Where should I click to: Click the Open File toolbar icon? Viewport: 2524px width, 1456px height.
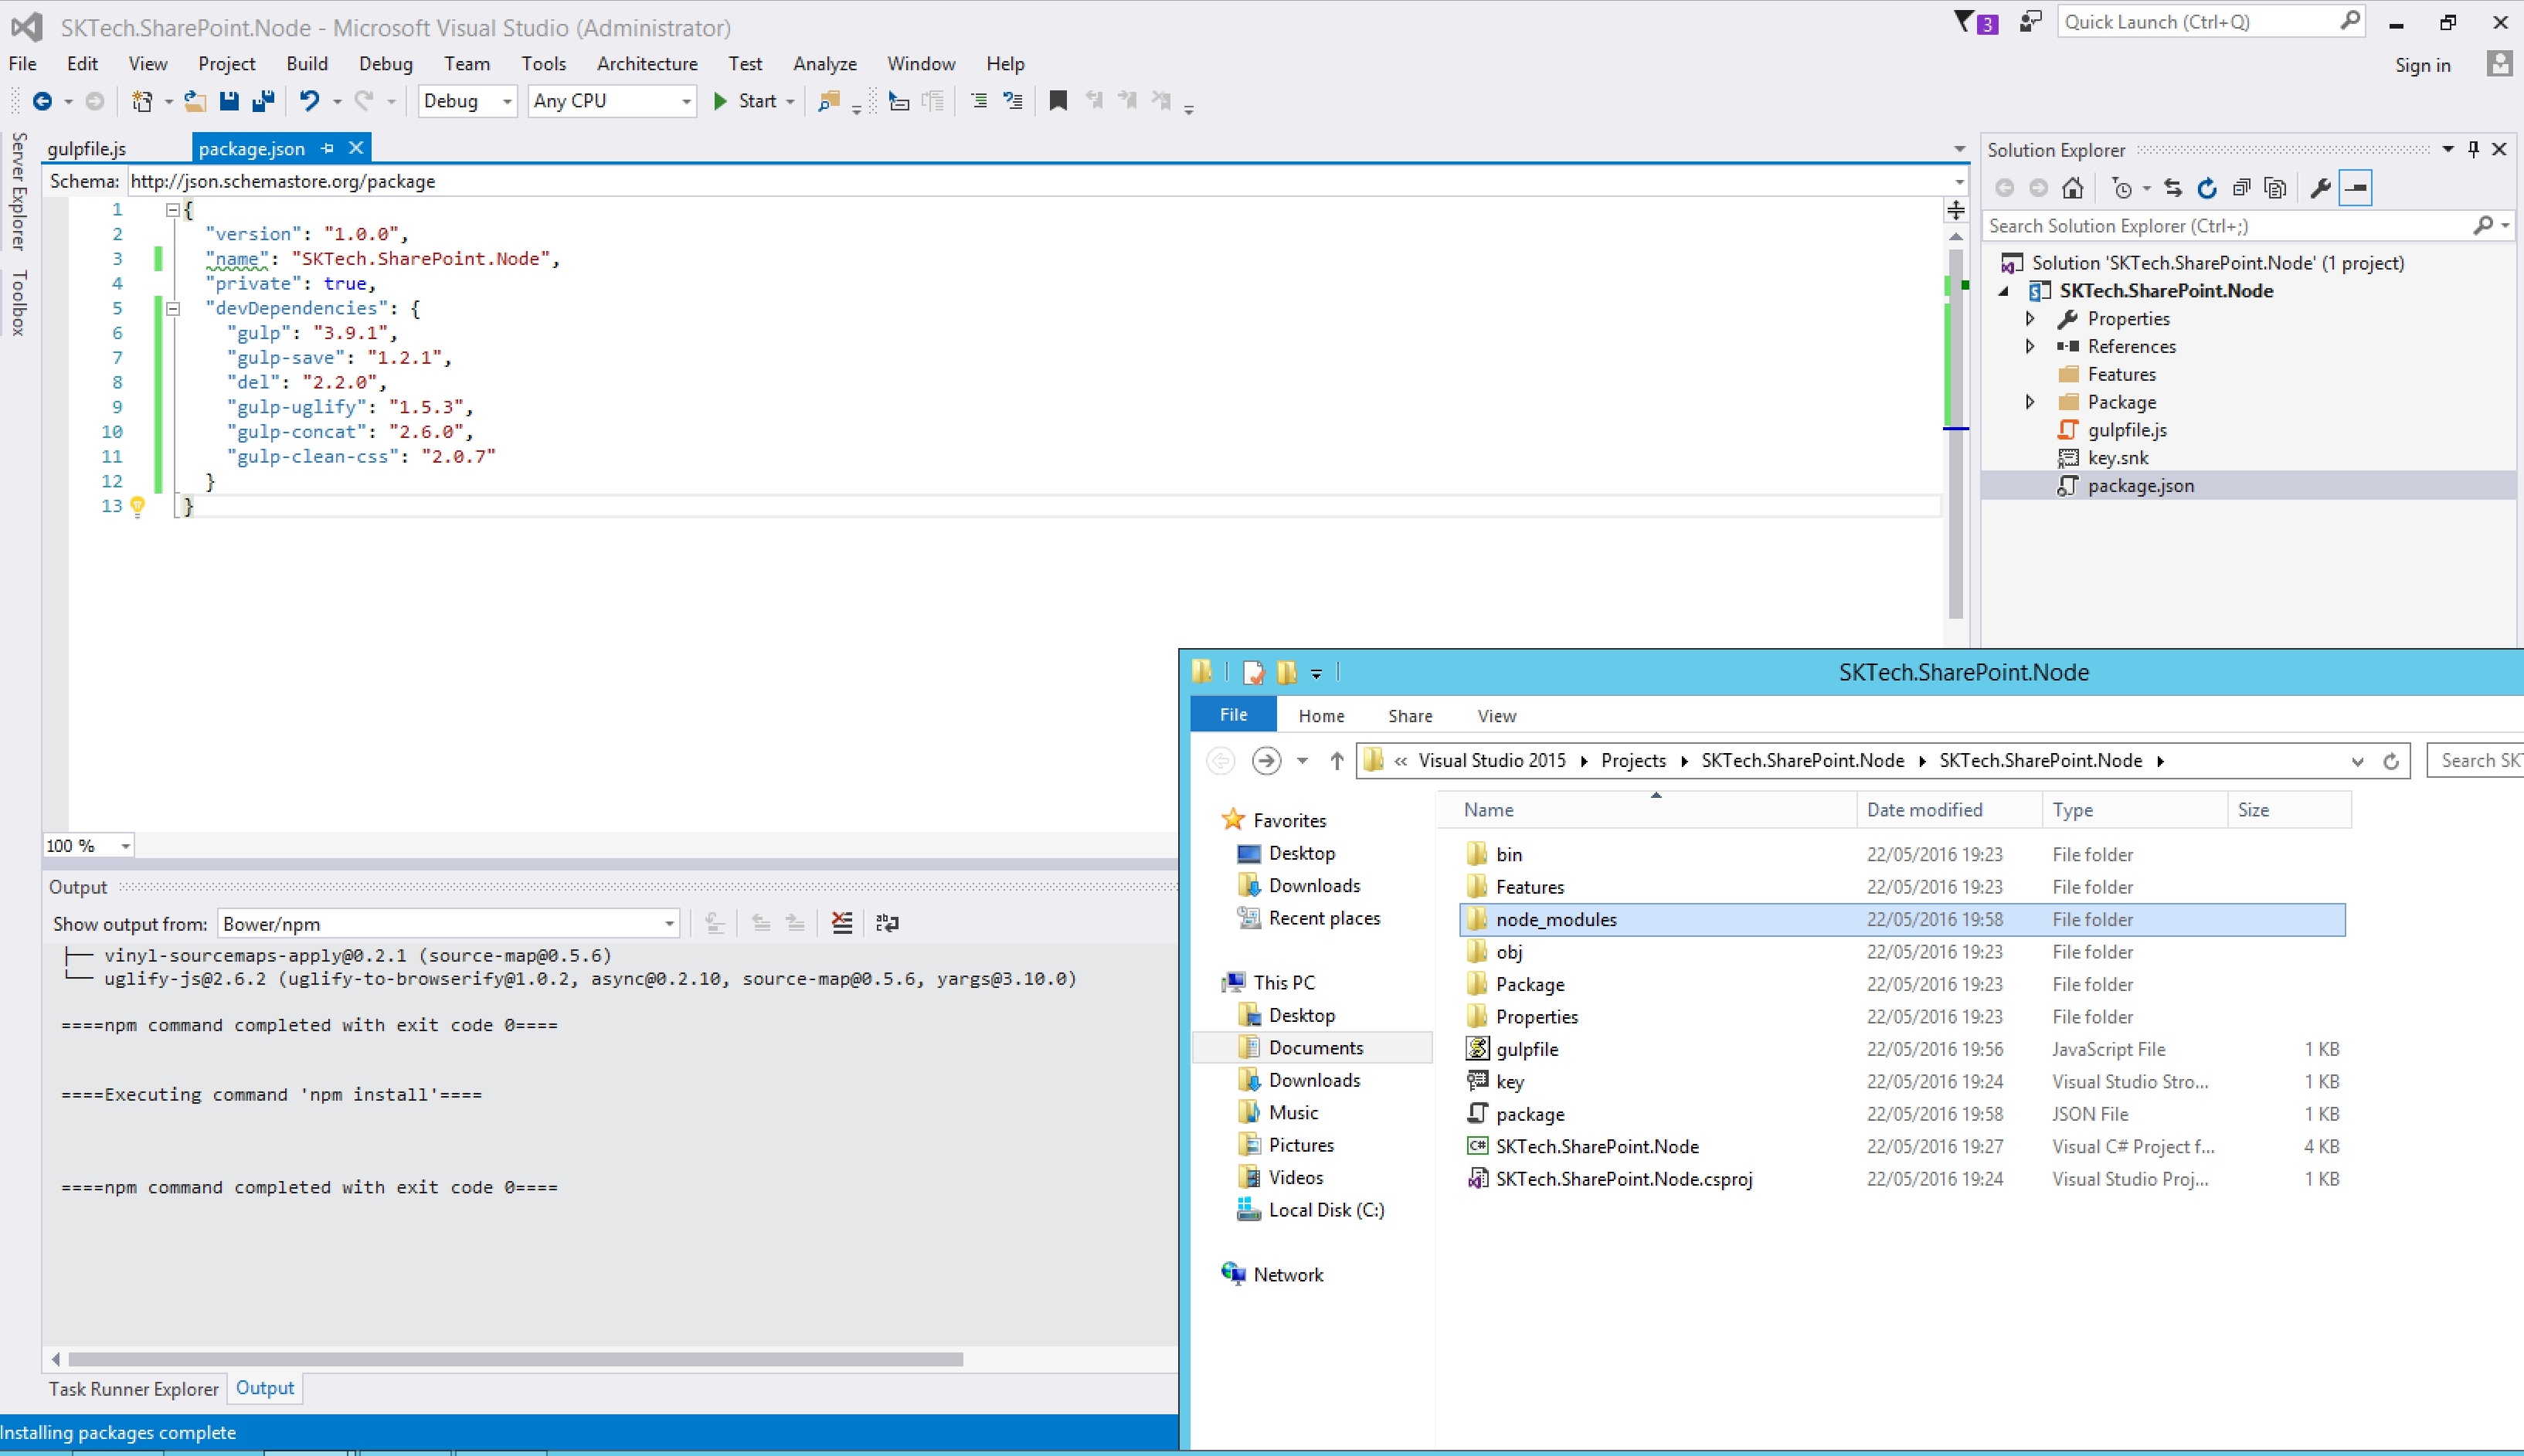195,101
